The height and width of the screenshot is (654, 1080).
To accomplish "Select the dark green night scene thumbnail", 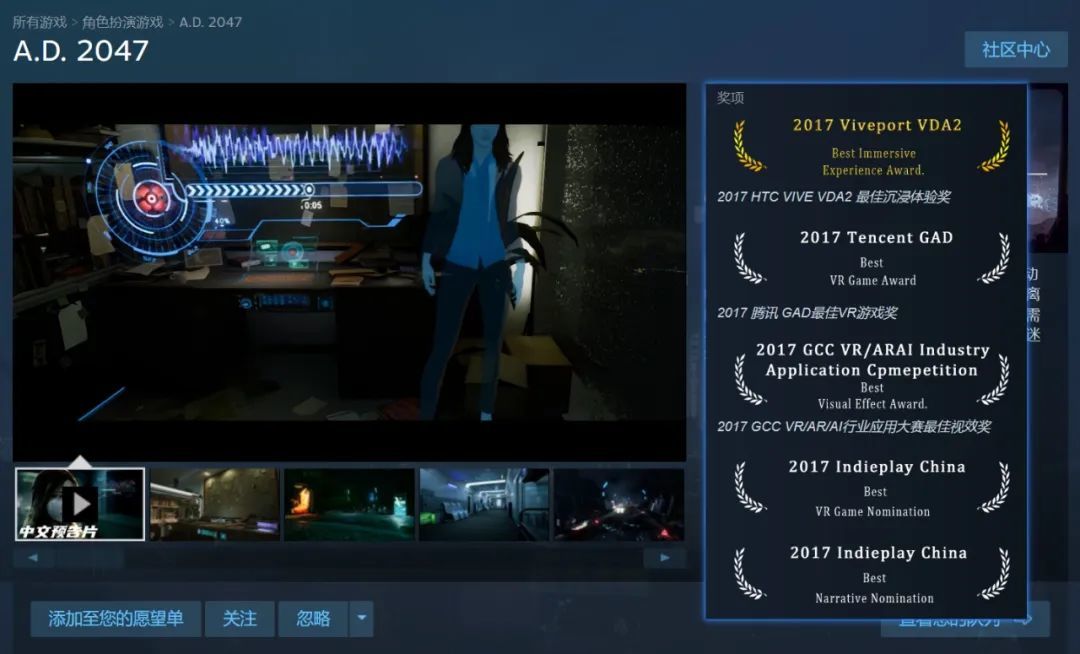I will 349,505.
